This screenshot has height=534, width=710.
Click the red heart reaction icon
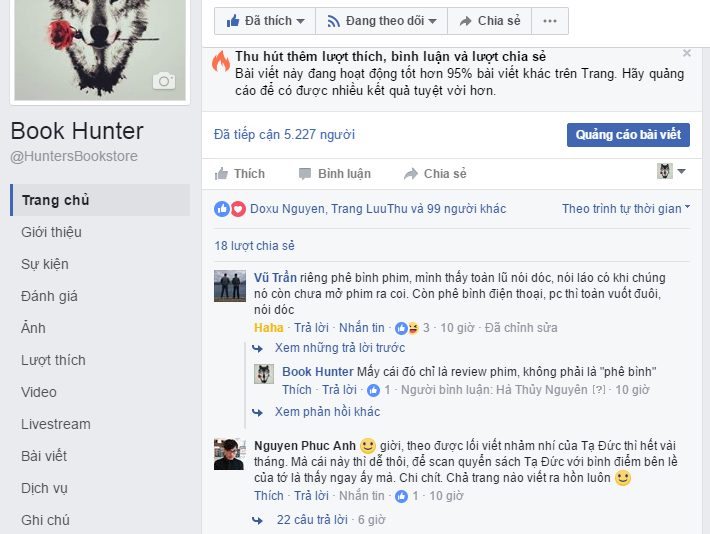pyautogui.click(x=238, y=209)
